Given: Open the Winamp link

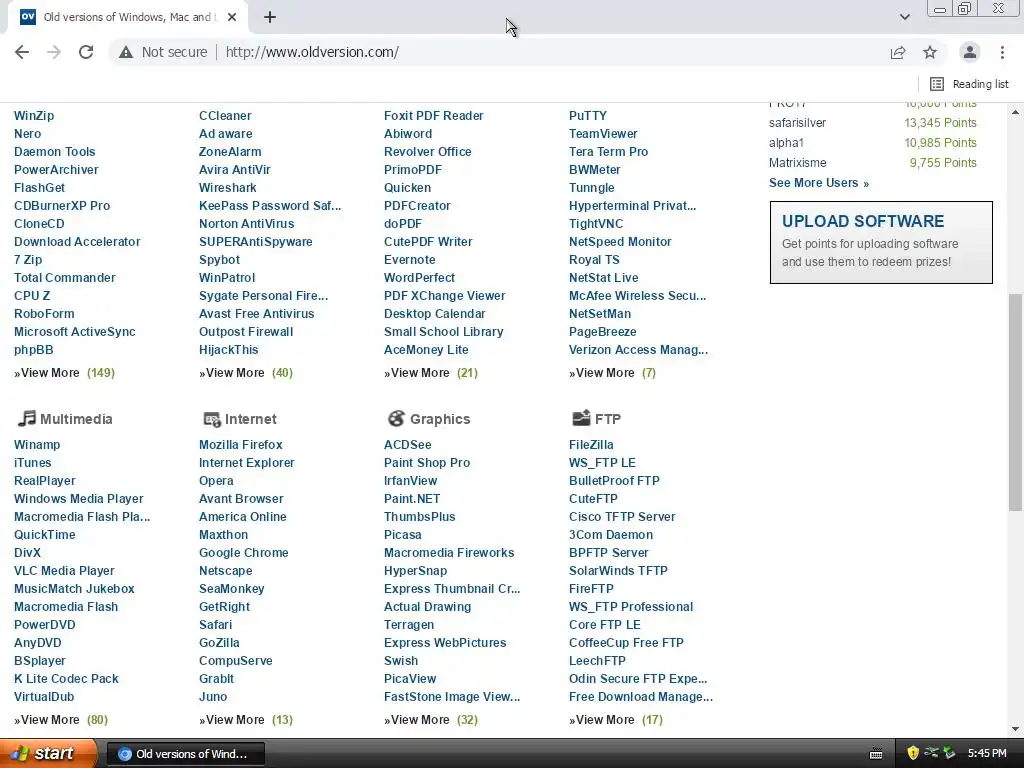Looking at the screenshot, I should point(37,445).
